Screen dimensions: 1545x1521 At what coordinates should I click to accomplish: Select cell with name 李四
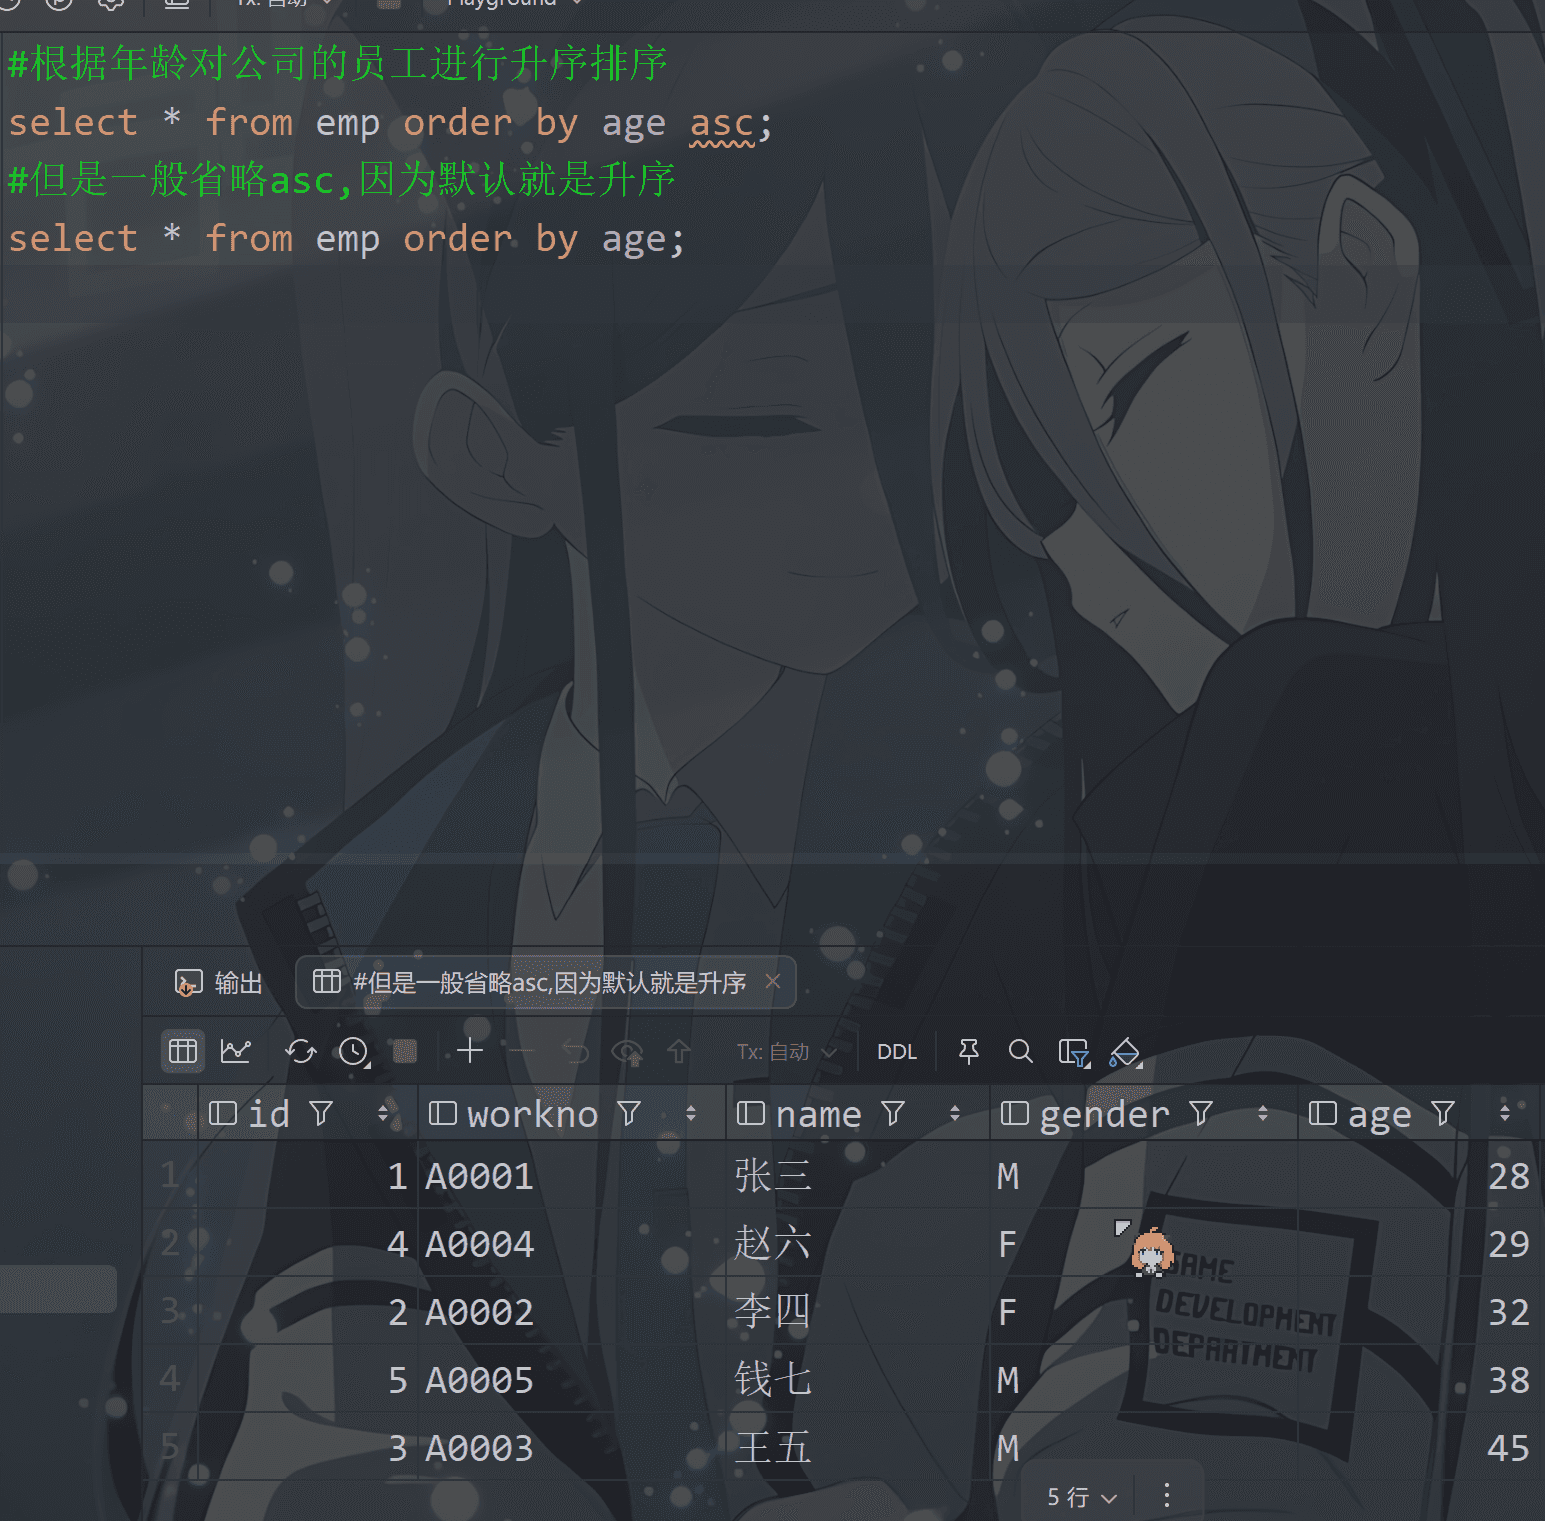(x=772, y=1311)
